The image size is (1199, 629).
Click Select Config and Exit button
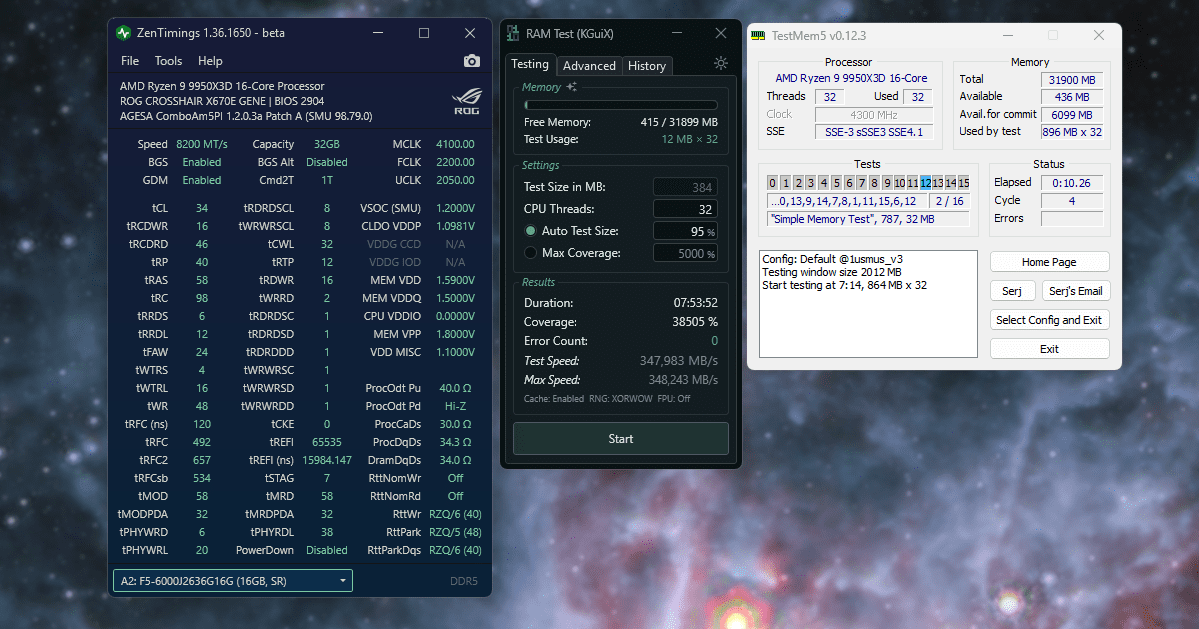[x=1049, y=320]
